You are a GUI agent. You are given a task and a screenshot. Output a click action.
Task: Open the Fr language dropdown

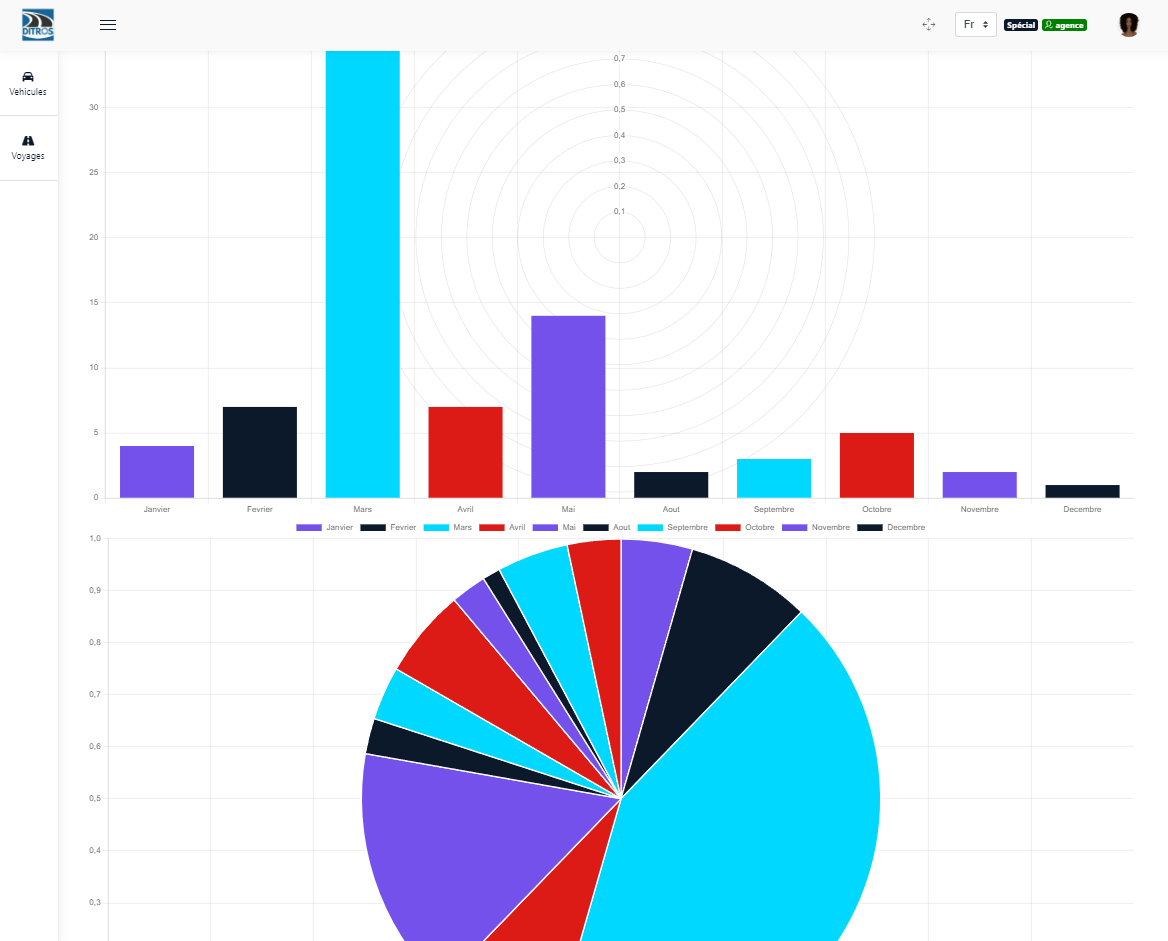click(976, 25)
